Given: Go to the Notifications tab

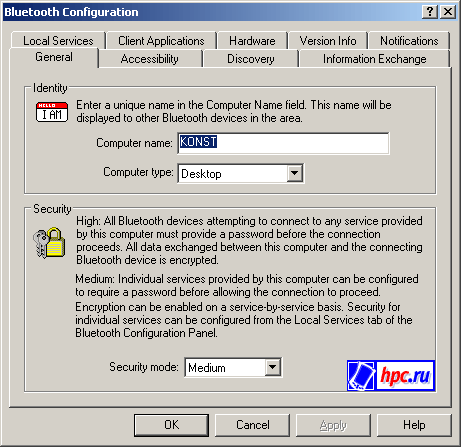Looking at the screenshot, I should 409,41.
